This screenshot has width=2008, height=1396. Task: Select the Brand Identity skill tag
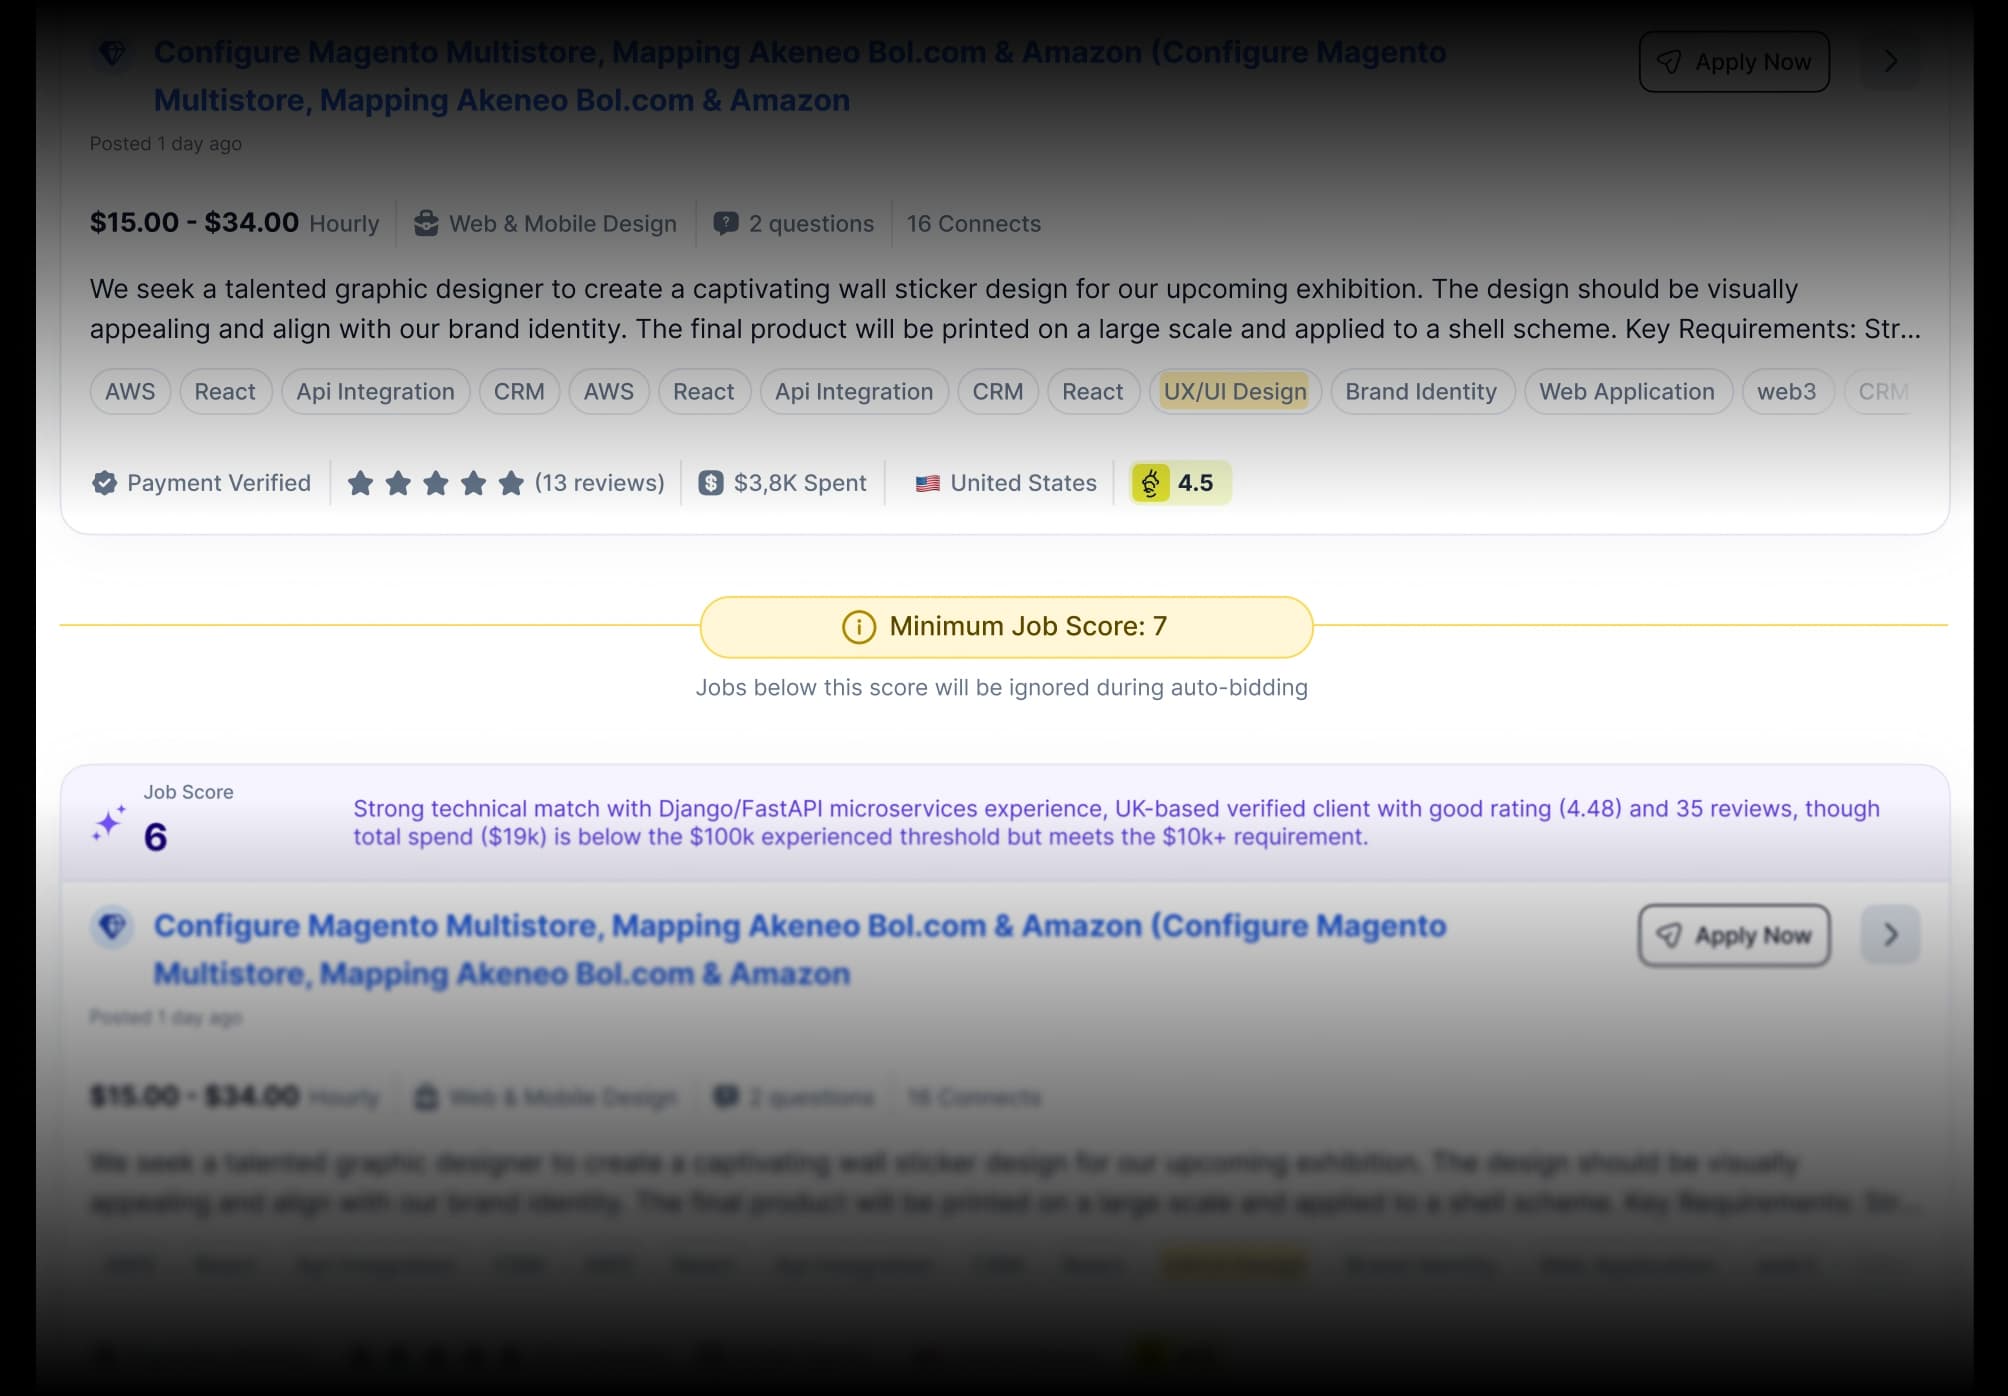pyautogui.click(x=1420, y=392)
